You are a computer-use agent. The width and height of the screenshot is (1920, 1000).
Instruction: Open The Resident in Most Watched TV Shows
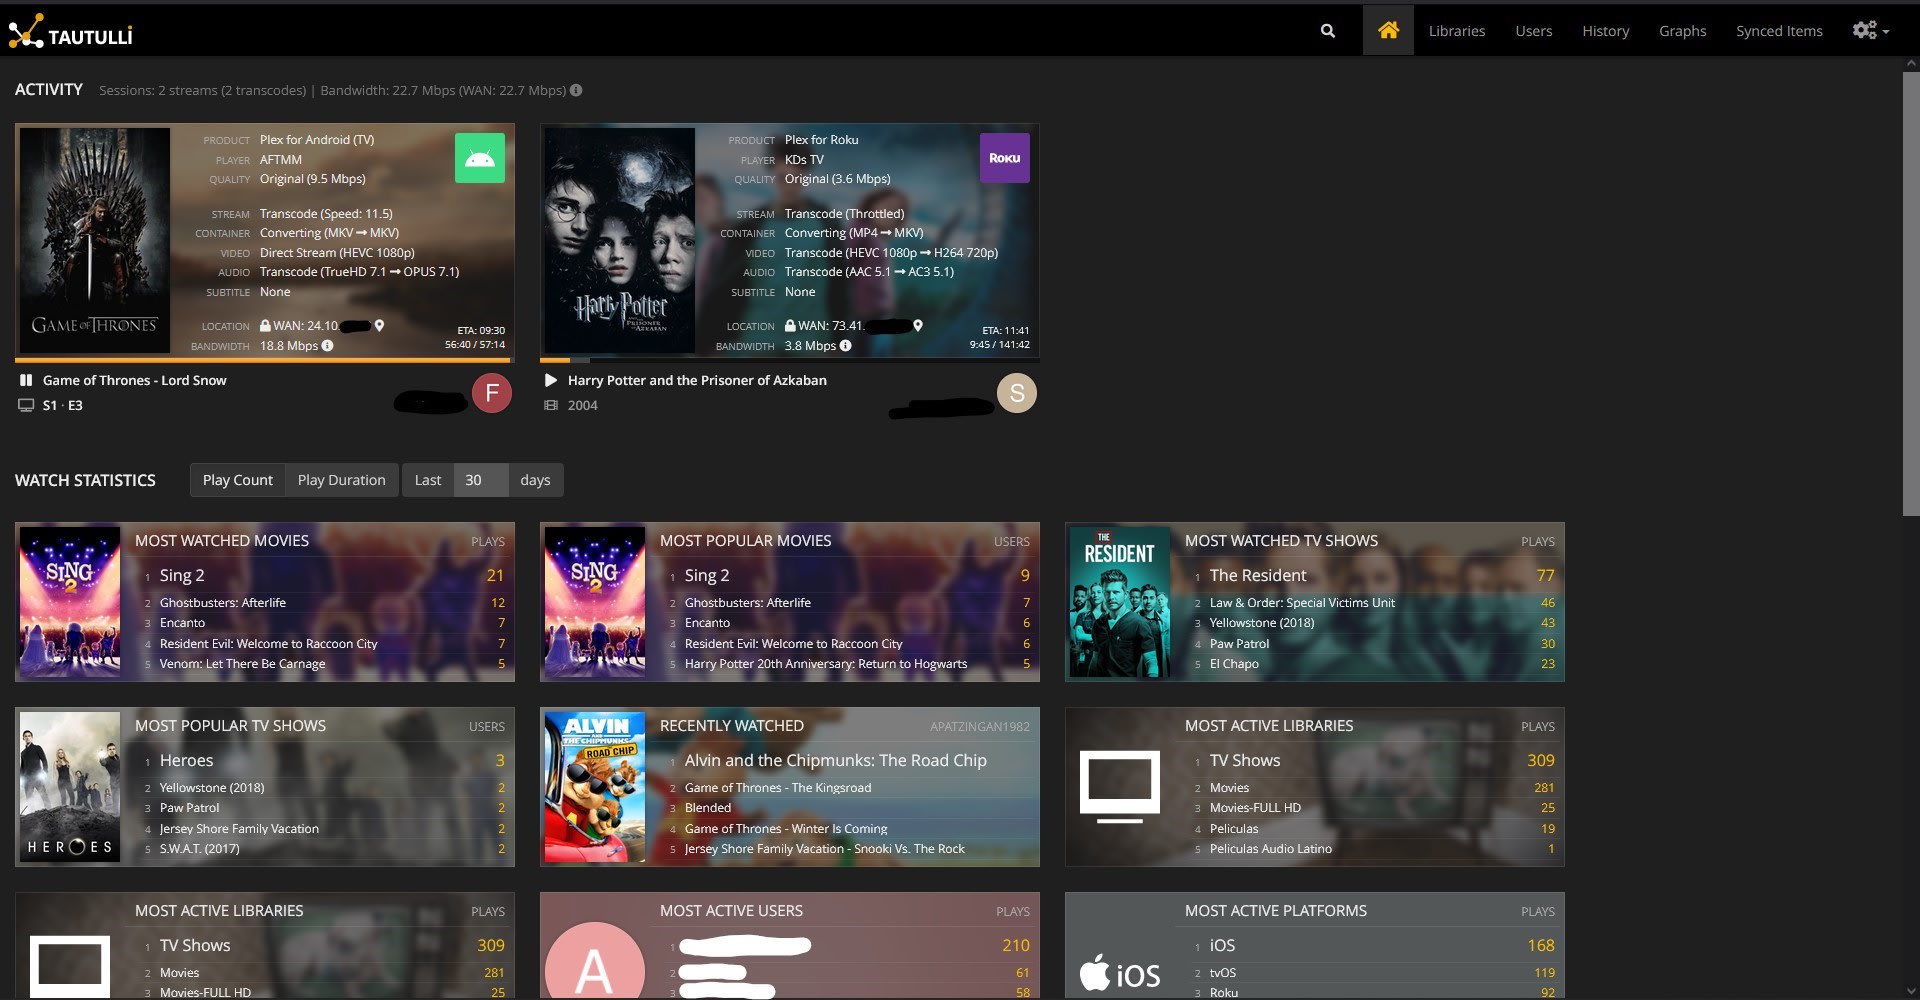point(1257,575)
